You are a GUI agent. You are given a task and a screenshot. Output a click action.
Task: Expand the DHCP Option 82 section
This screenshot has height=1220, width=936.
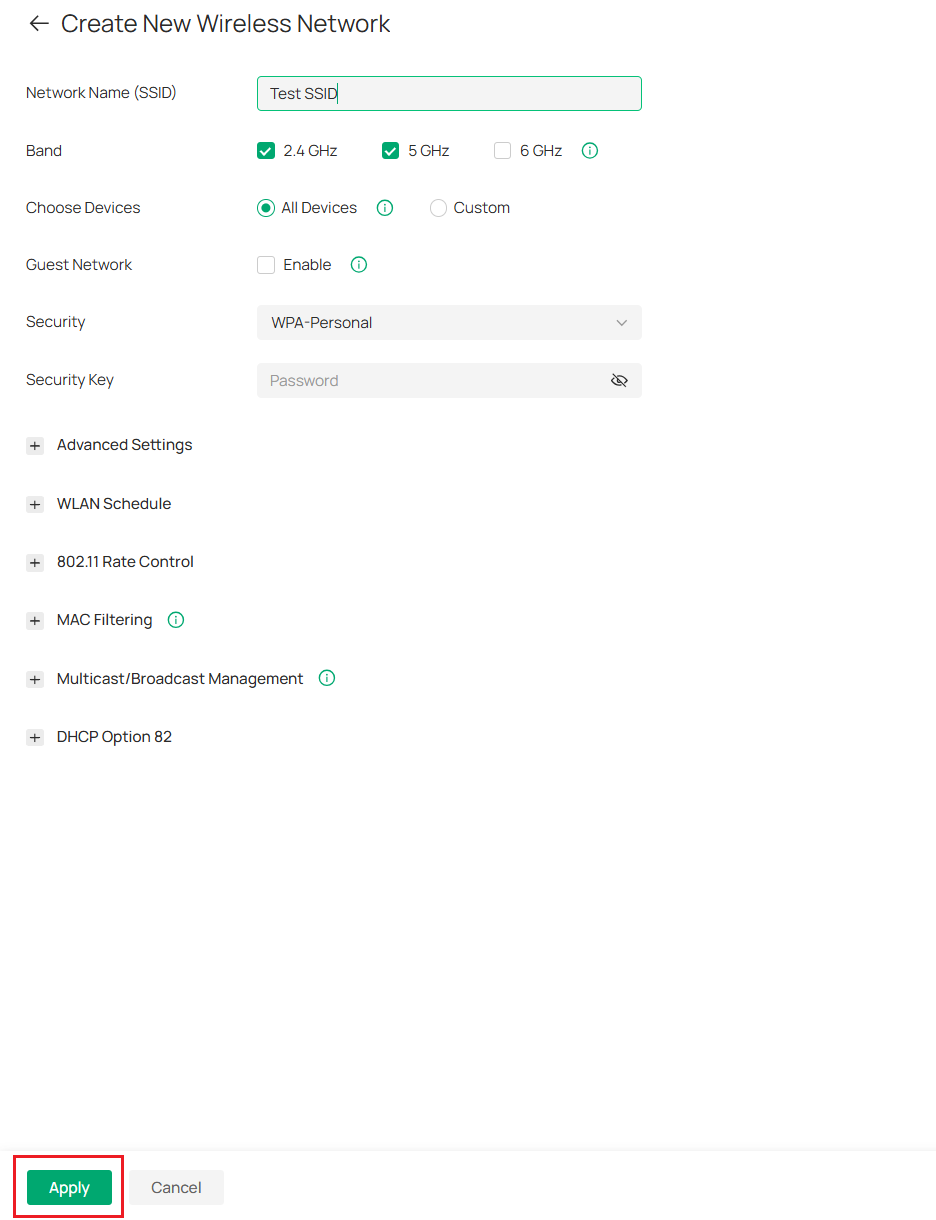tap(35, 738)
